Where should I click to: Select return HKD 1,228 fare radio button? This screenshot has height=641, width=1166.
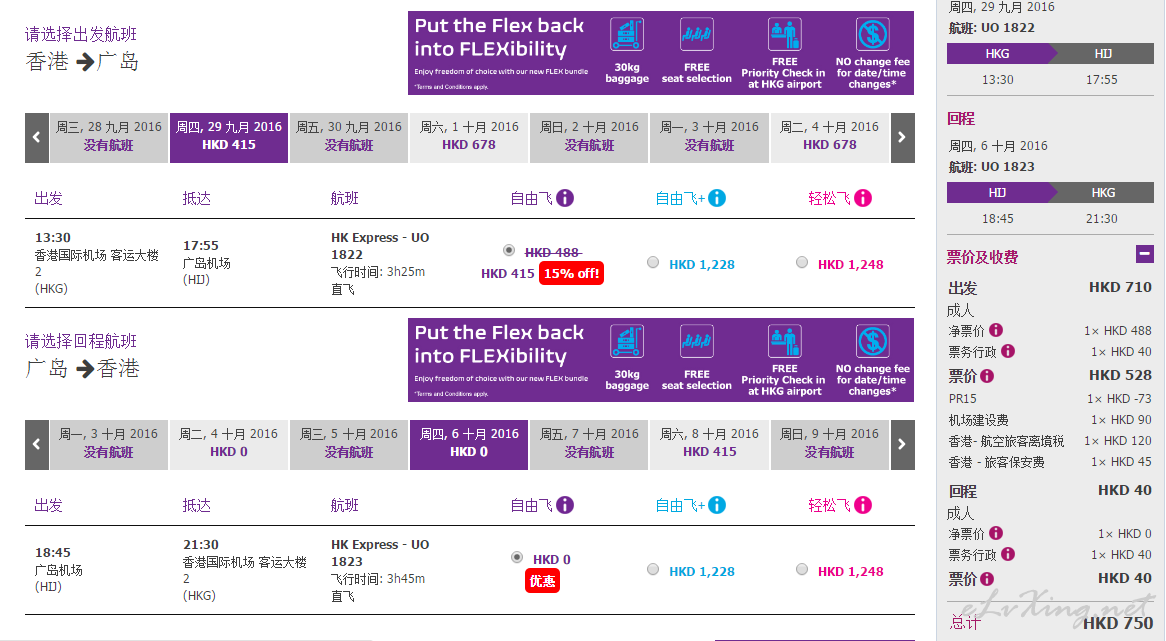click(x=653, y=570)
